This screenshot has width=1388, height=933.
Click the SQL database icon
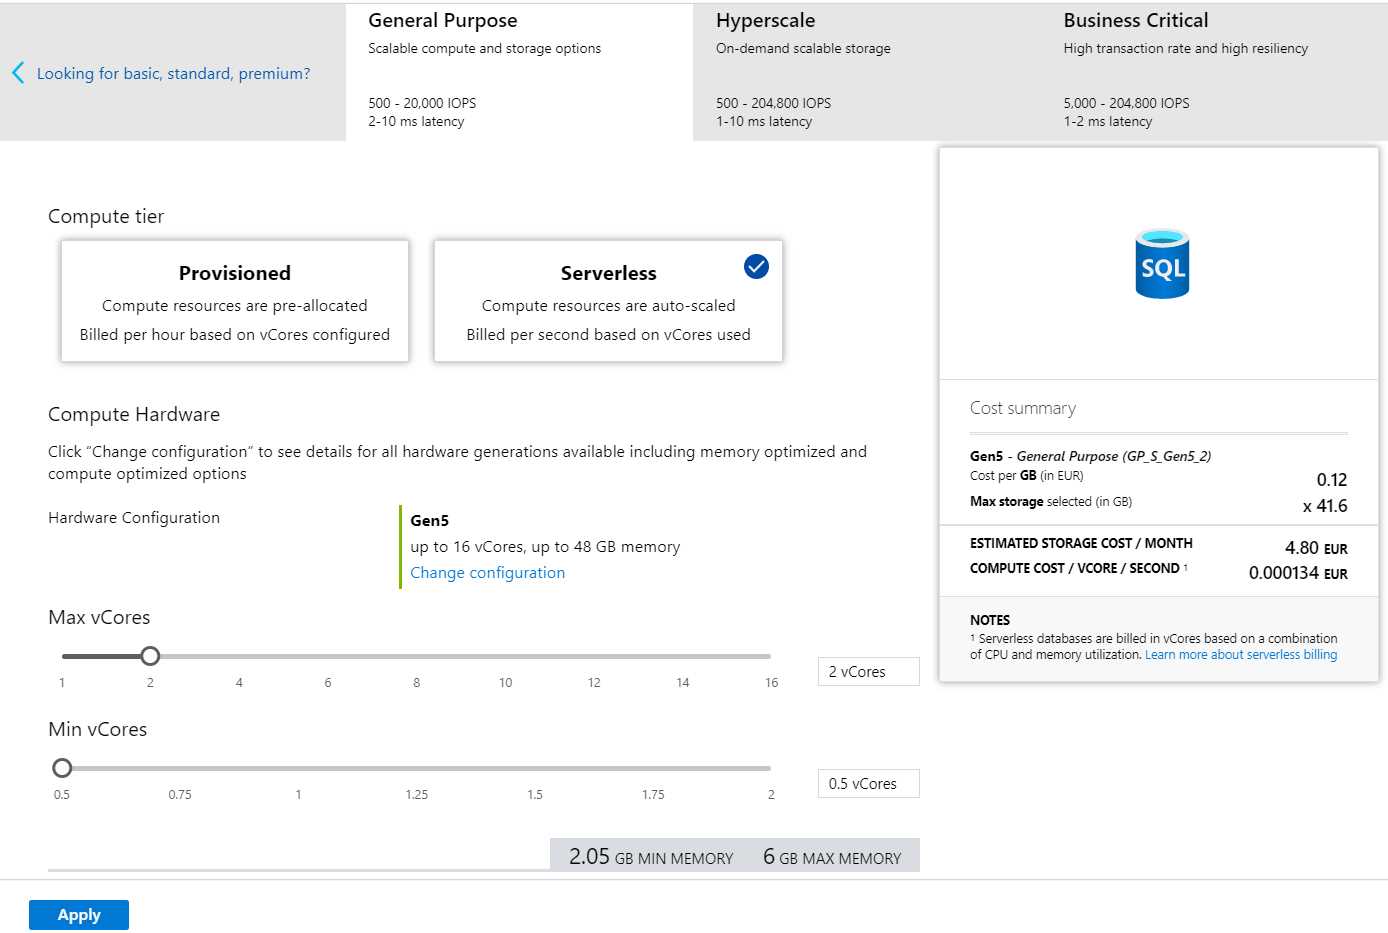pos(1161,263)
